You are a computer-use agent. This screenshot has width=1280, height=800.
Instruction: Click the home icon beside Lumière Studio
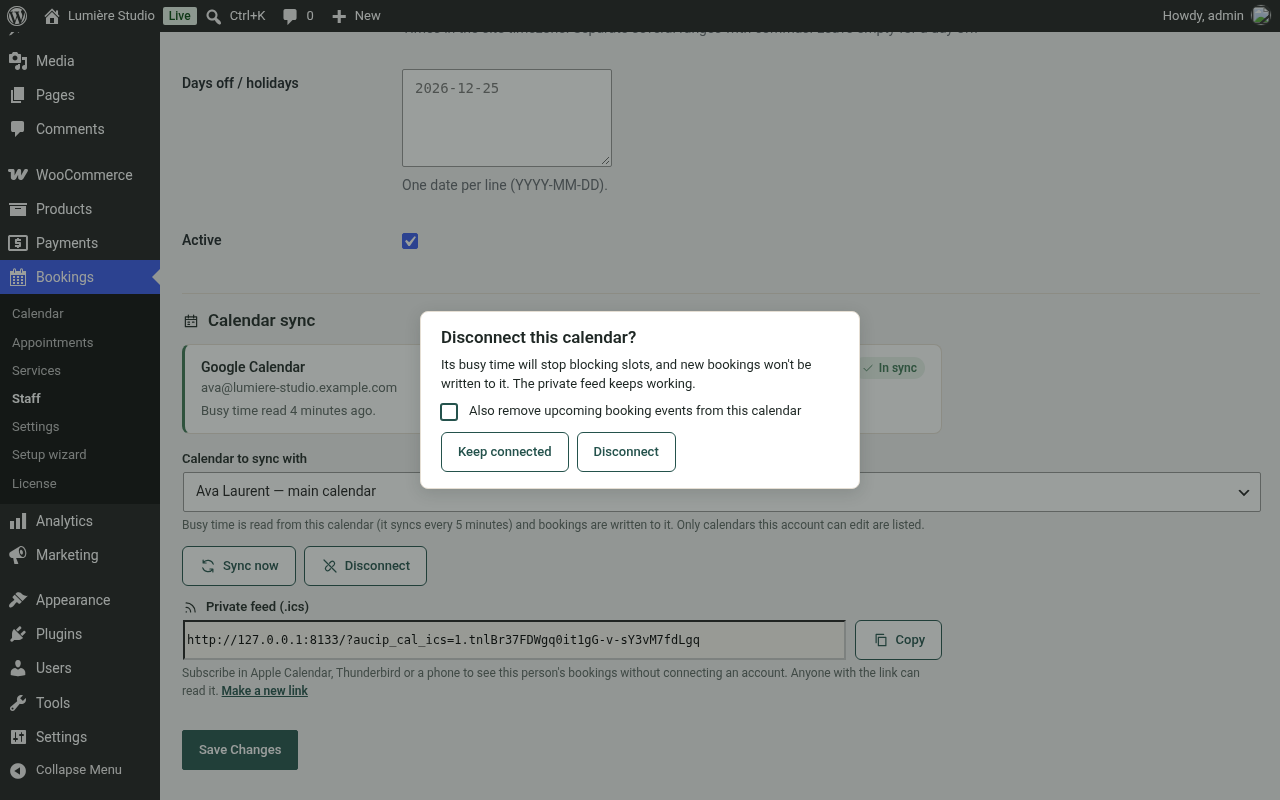pos(52,16)
